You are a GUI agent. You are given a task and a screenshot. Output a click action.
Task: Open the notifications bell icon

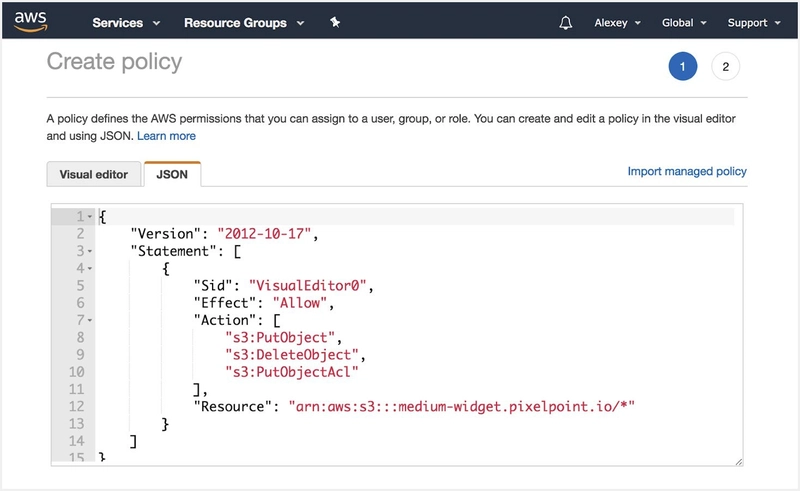click(x=566, y=22)
